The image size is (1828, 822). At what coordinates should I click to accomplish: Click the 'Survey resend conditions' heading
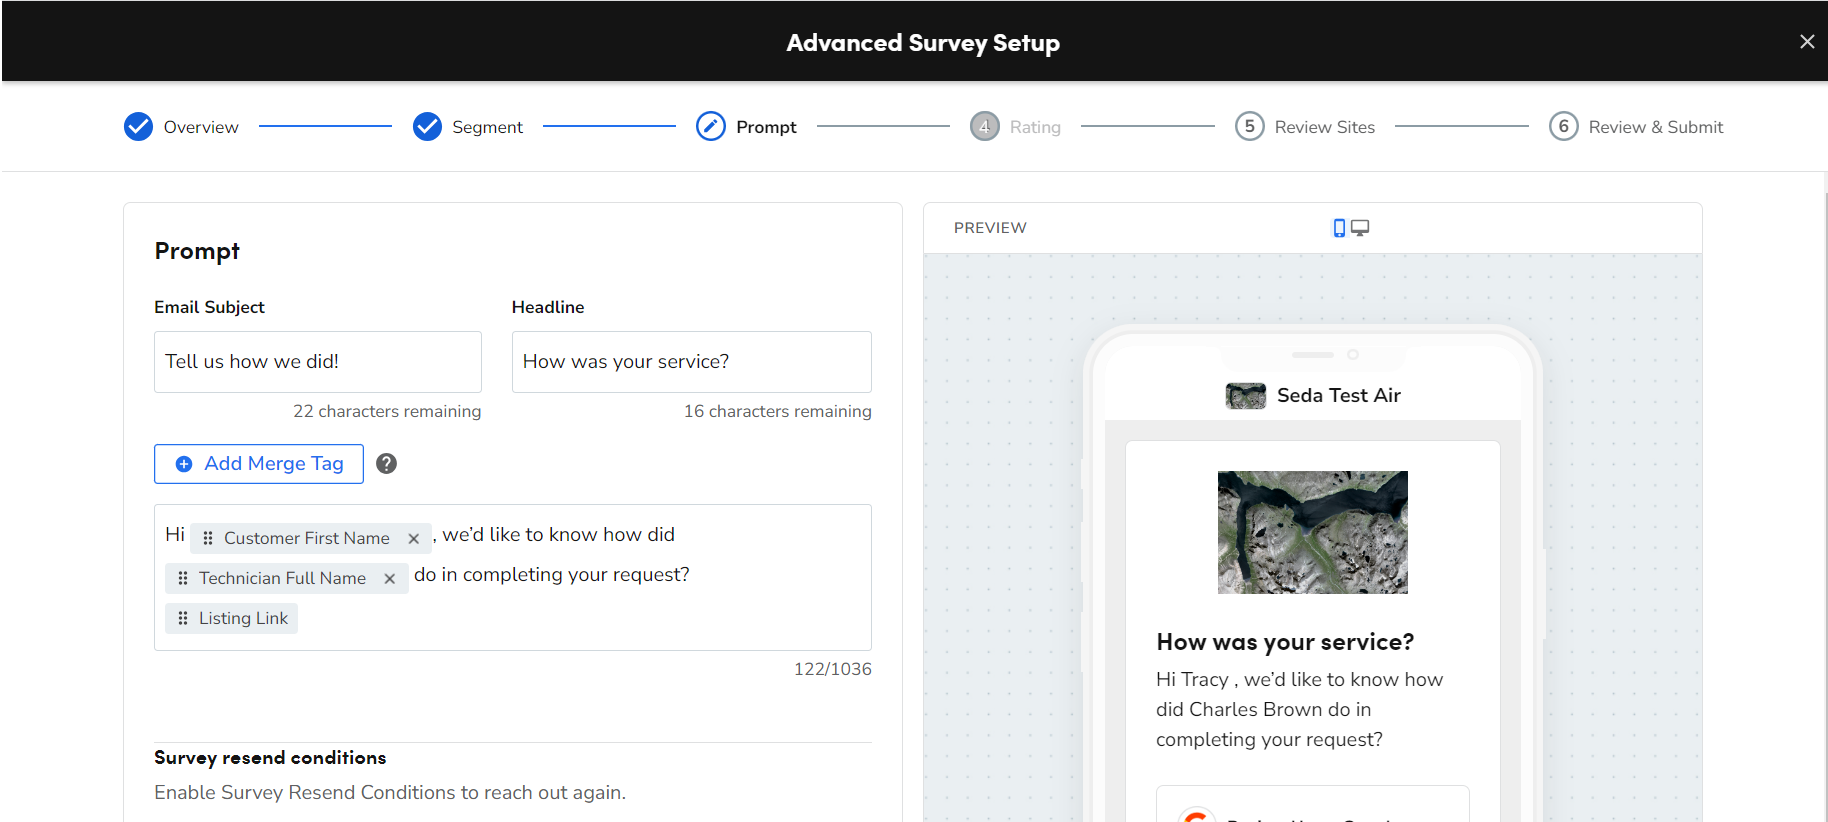pos(270,758)
